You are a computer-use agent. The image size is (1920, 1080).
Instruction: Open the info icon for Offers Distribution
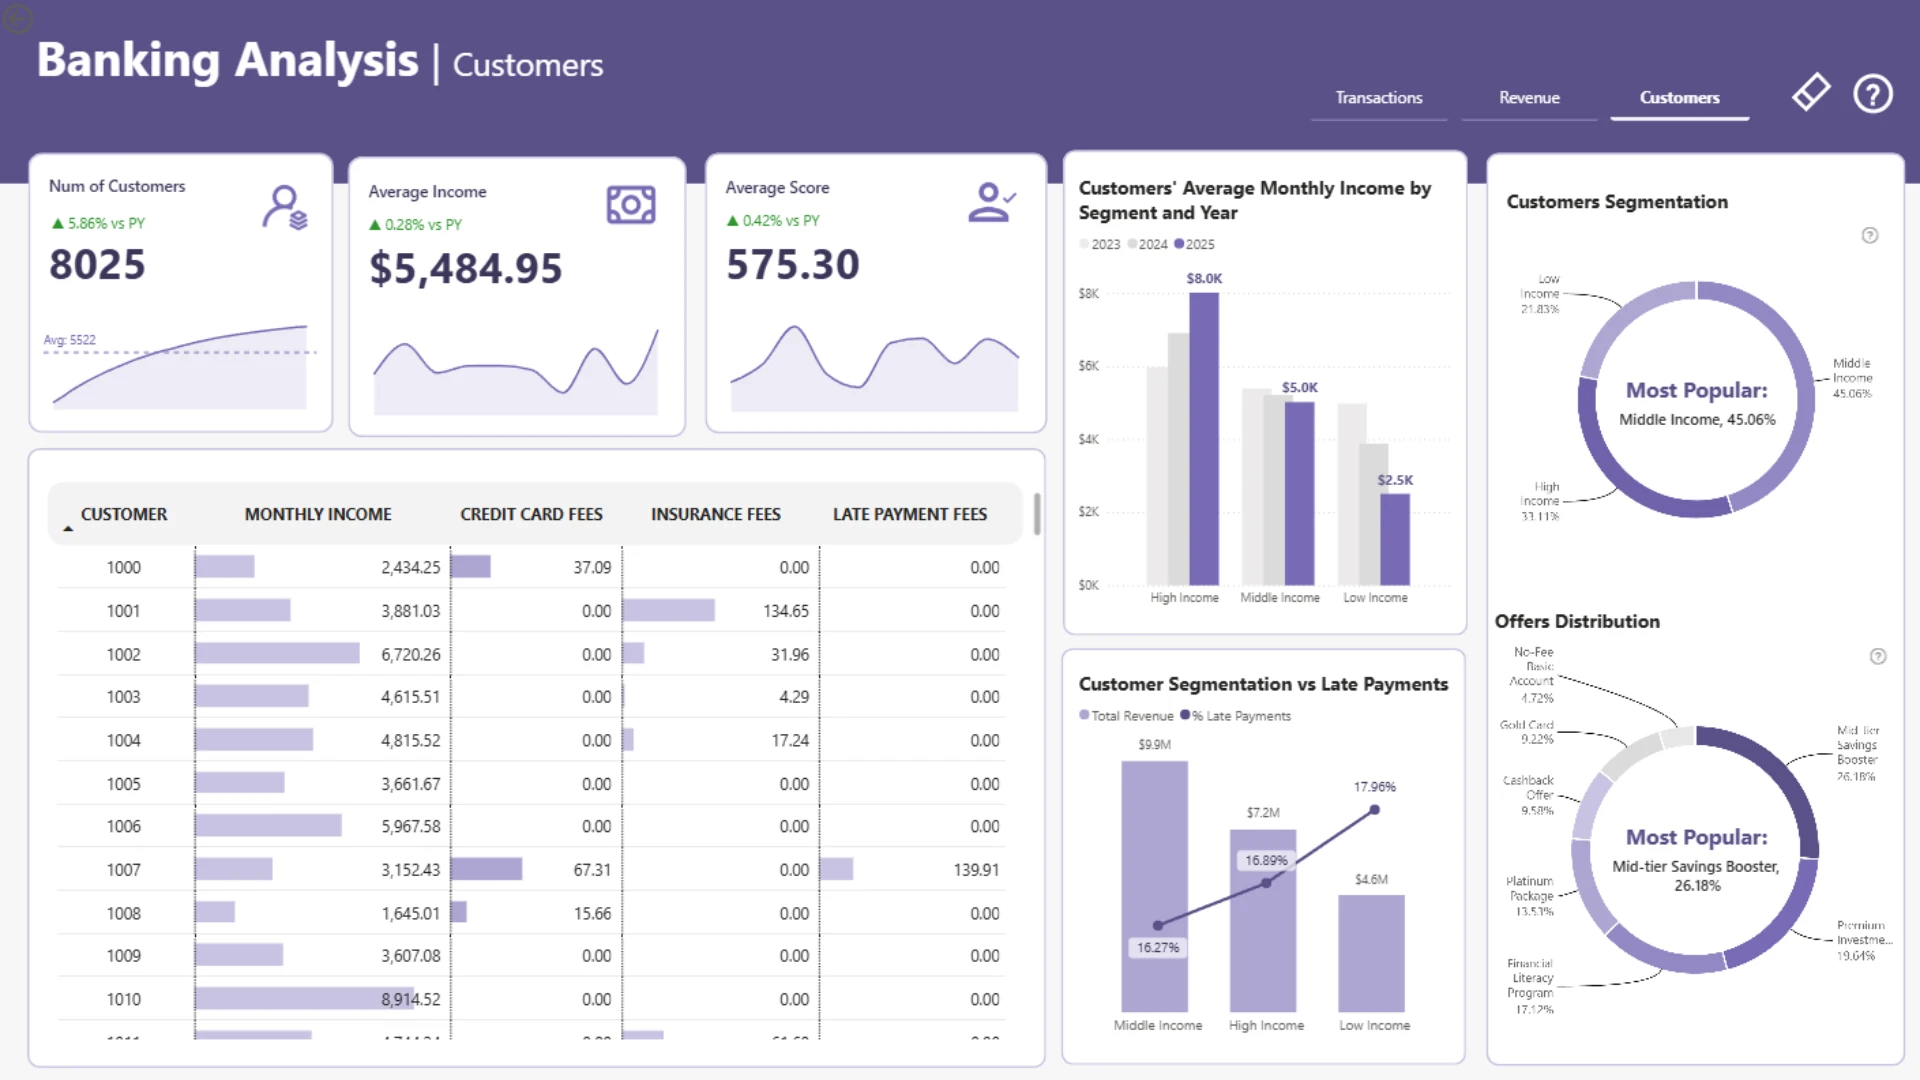pos(1878,657)
